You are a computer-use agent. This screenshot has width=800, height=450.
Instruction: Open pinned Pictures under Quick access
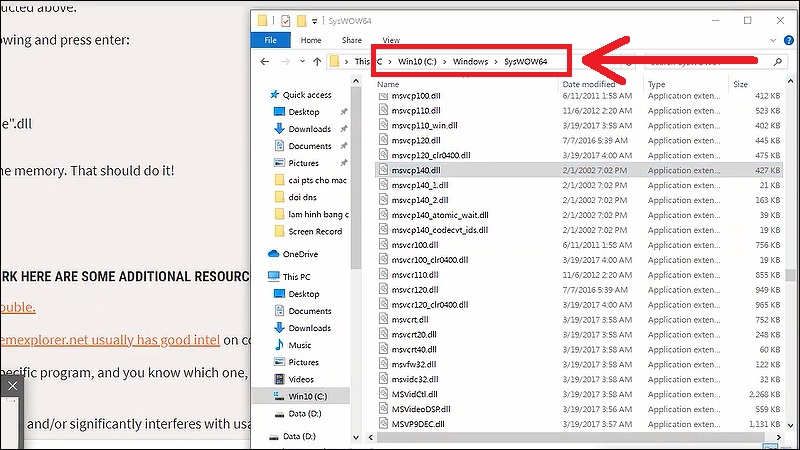[303, 163]
